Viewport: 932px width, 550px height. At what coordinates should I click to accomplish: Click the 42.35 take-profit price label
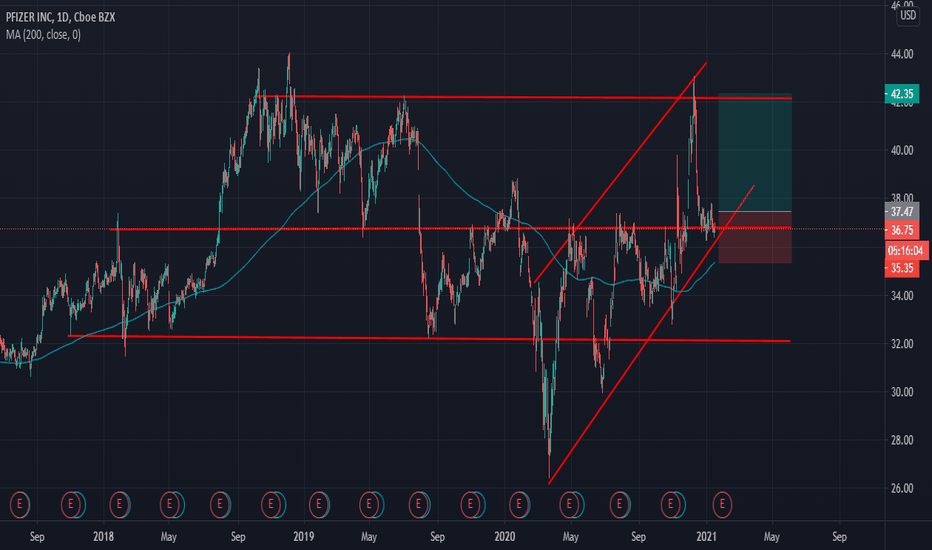[x=902, y=94]
